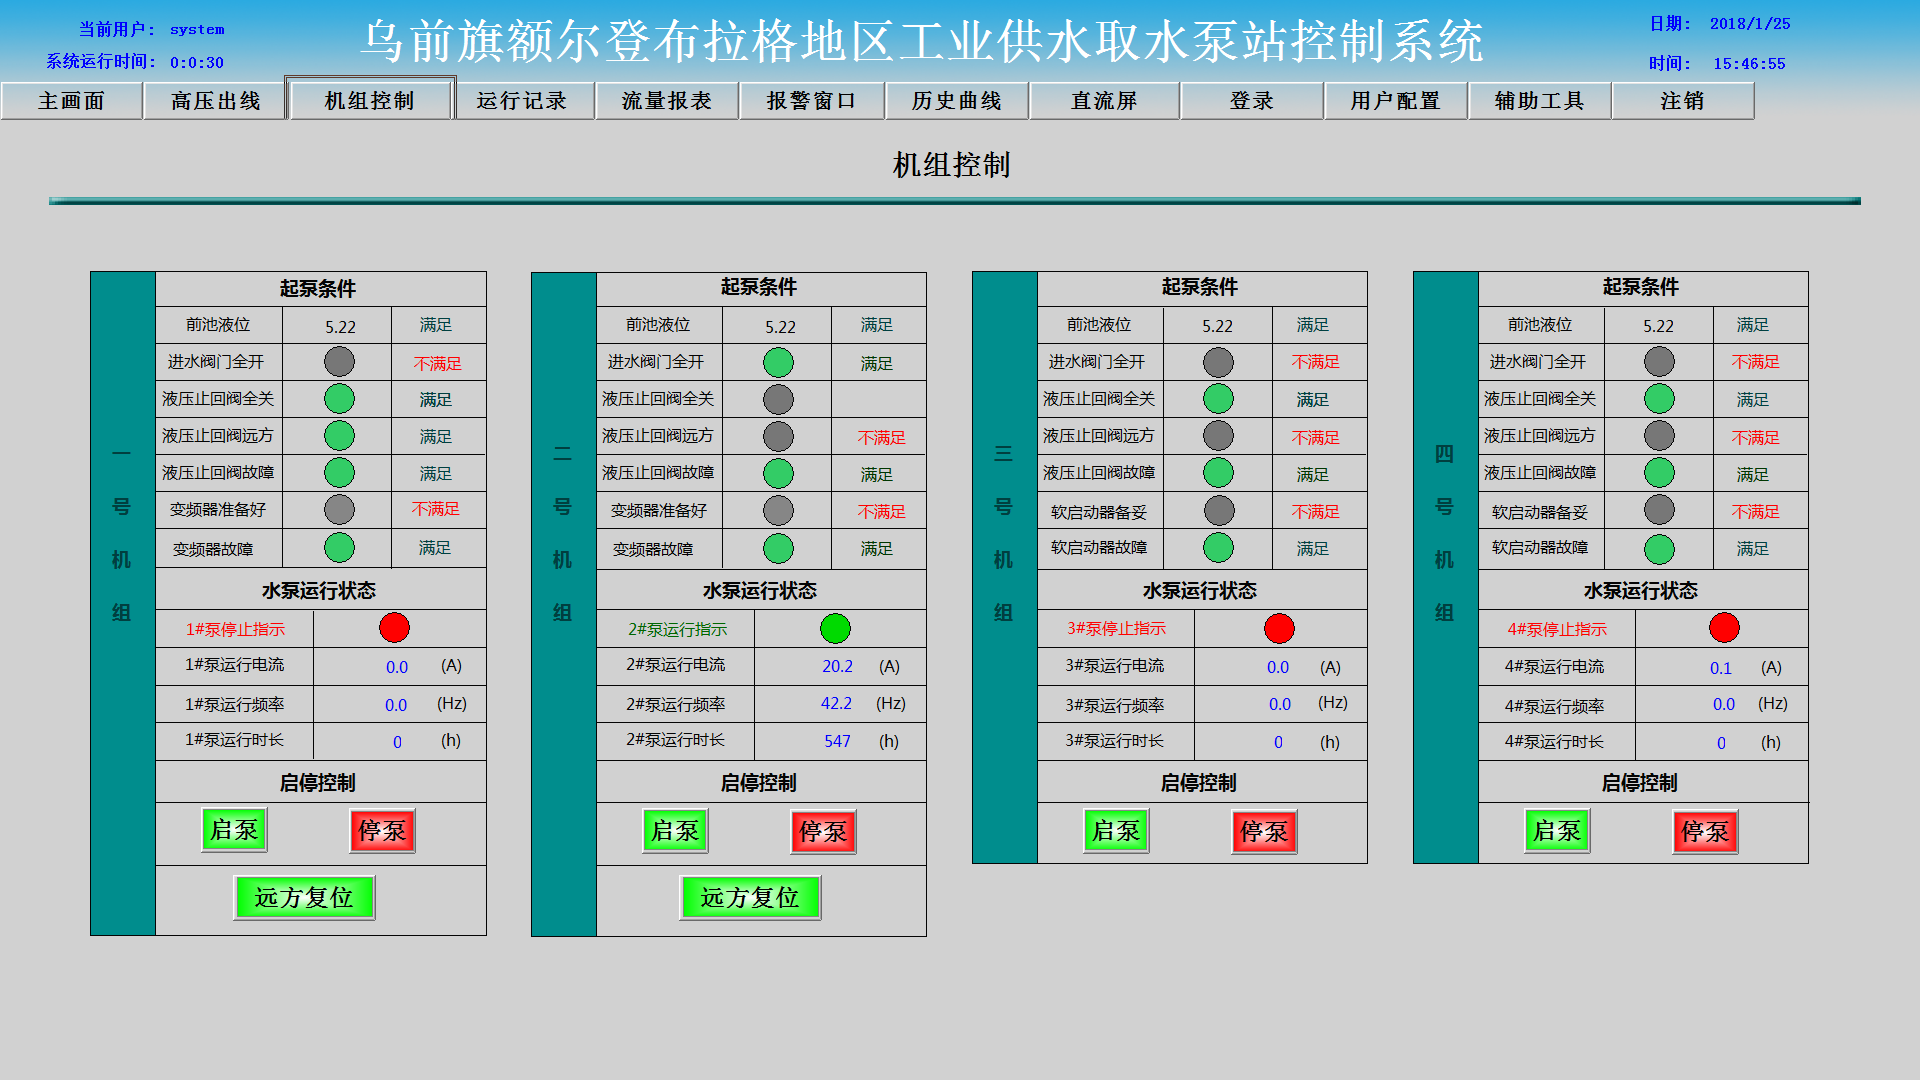The height and width of the screenshot is (1080, 1920).
Task: Open the 报警窗口 alarm window tab
Action: pyautogui.click(x=811, y=101)
